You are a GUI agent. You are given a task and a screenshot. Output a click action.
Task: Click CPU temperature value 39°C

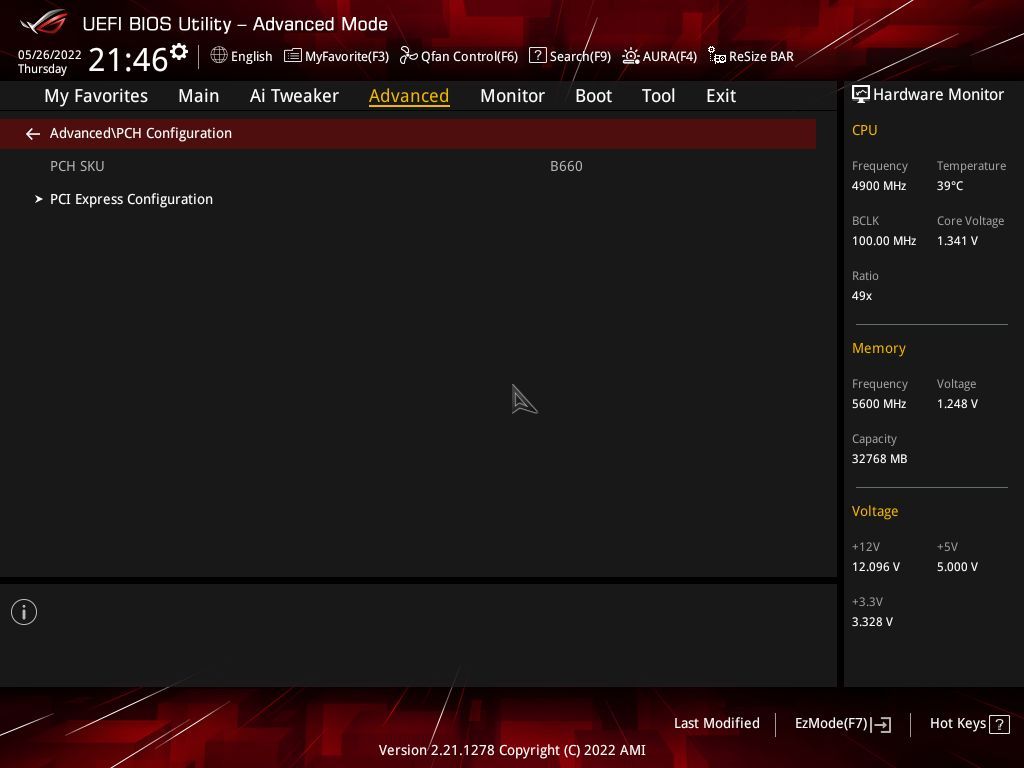click(x=950, y=185)
